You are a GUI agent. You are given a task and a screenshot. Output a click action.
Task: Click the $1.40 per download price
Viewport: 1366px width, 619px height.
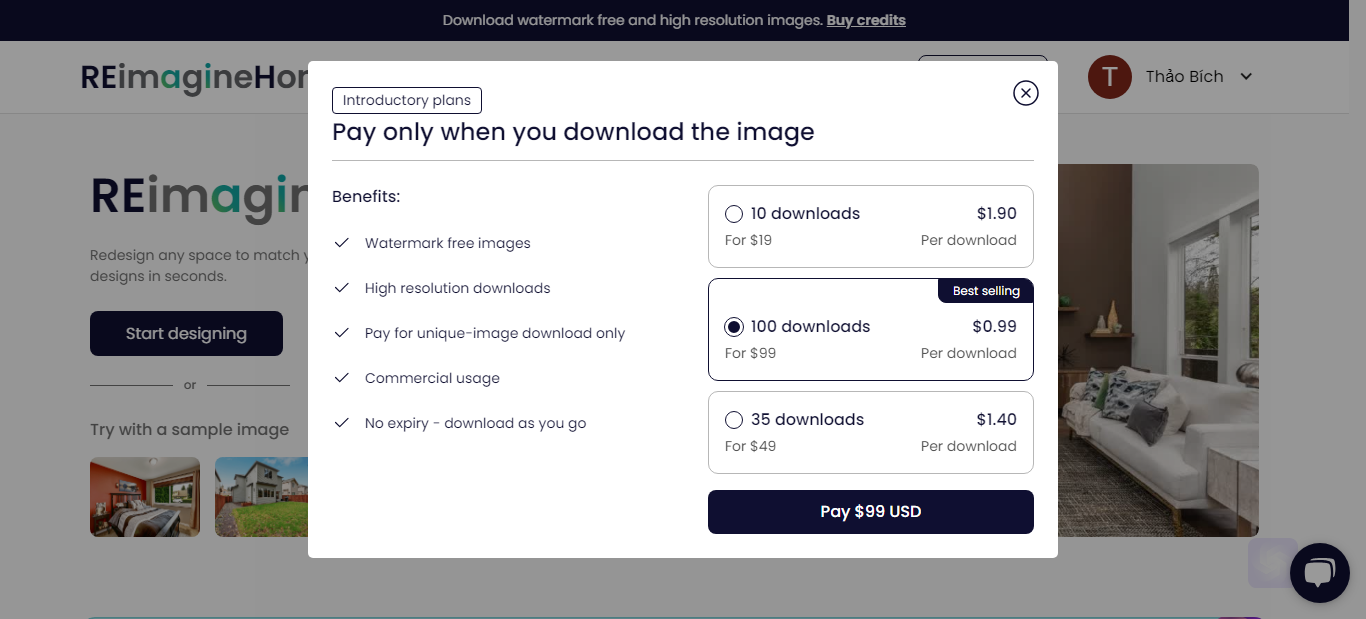point(996,419)
